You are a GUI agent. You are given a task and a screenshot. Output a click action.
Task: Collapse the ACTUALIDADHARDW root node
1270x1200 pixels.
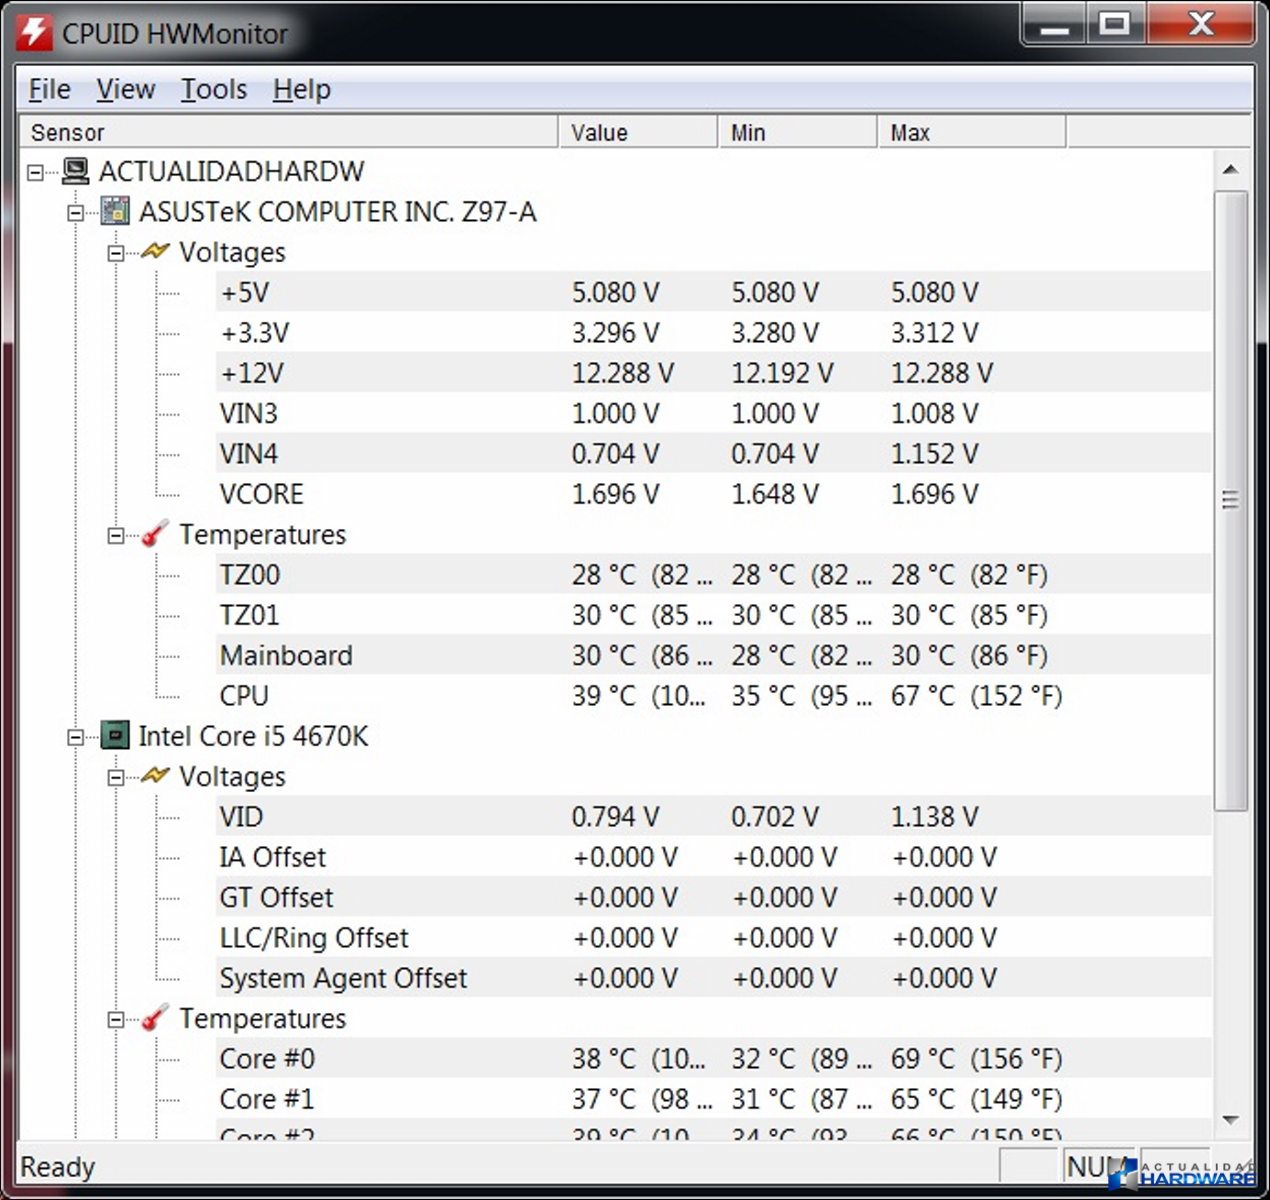pos(36,172)
